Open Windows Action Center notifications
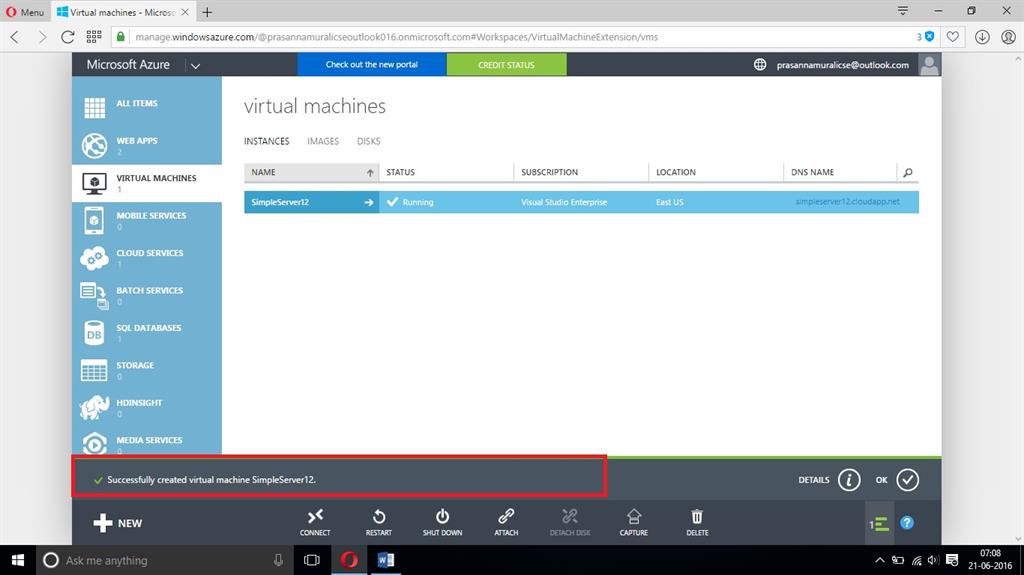 pyautogui.click(x=952, y=561)
